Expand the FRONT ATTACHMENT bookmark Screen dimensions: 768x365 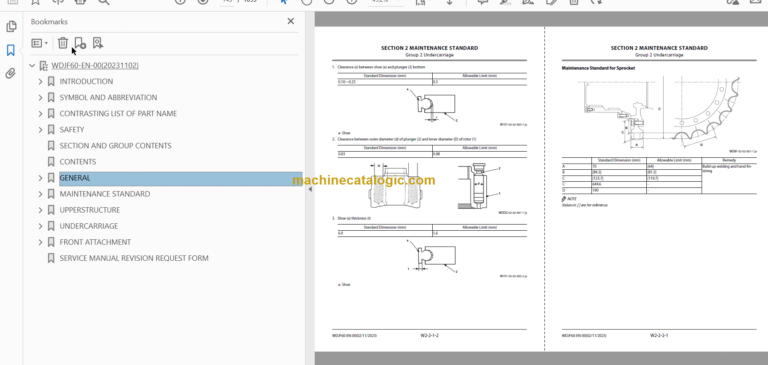click(40, 243)
